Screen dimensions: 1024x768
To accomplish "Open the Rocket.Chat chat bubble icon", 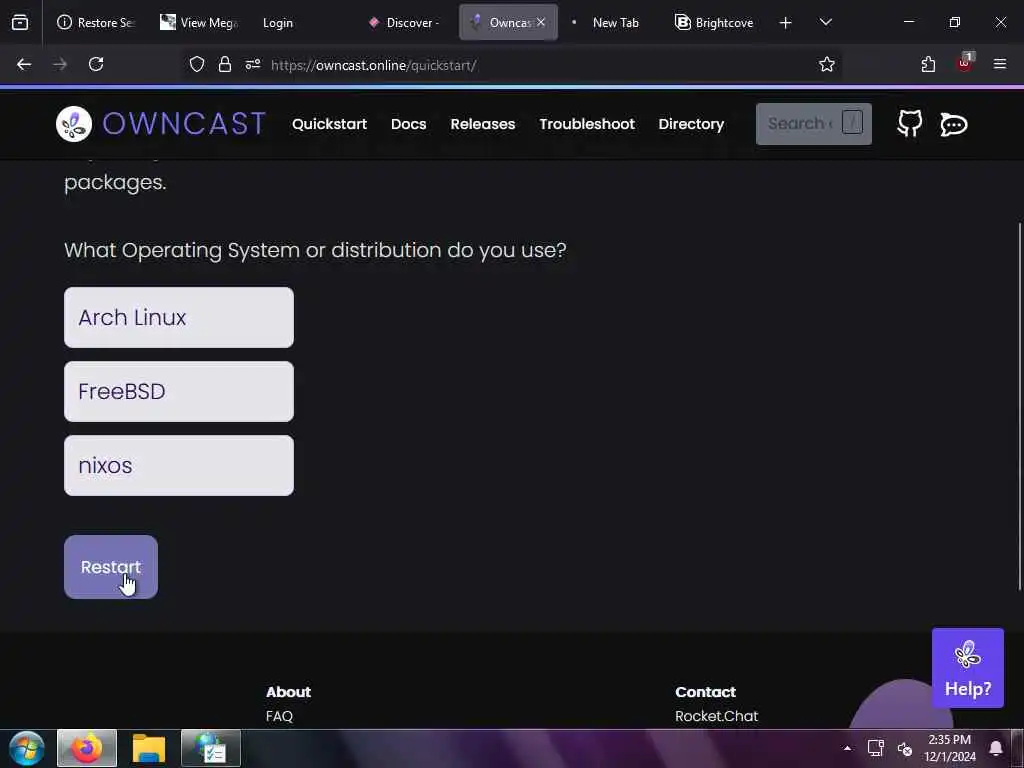I will pos(953,124).
